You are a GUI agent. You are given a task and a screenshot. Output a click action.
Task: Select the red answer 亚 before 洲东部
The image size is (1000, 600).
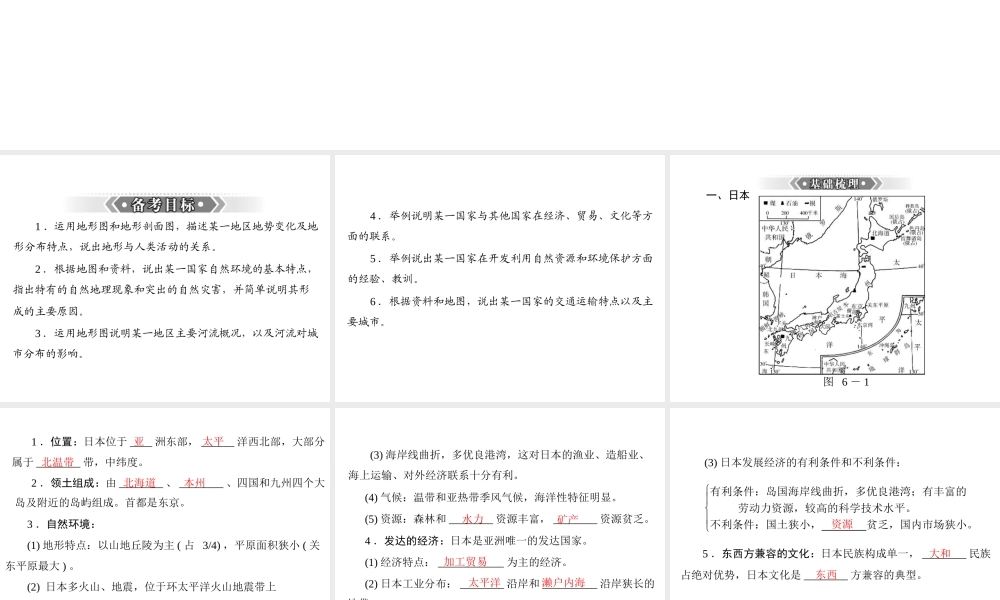[139, 441]
